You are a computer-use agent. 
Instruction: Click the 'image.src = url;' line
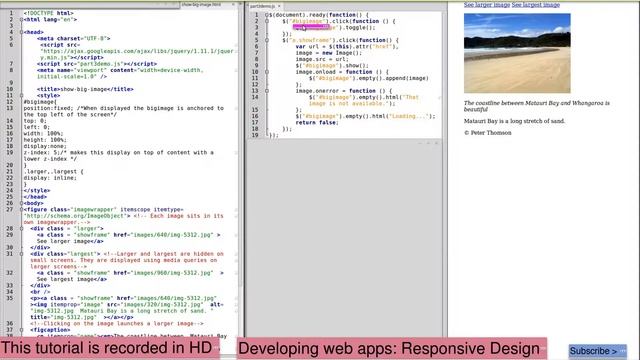(x=322, y=59)
